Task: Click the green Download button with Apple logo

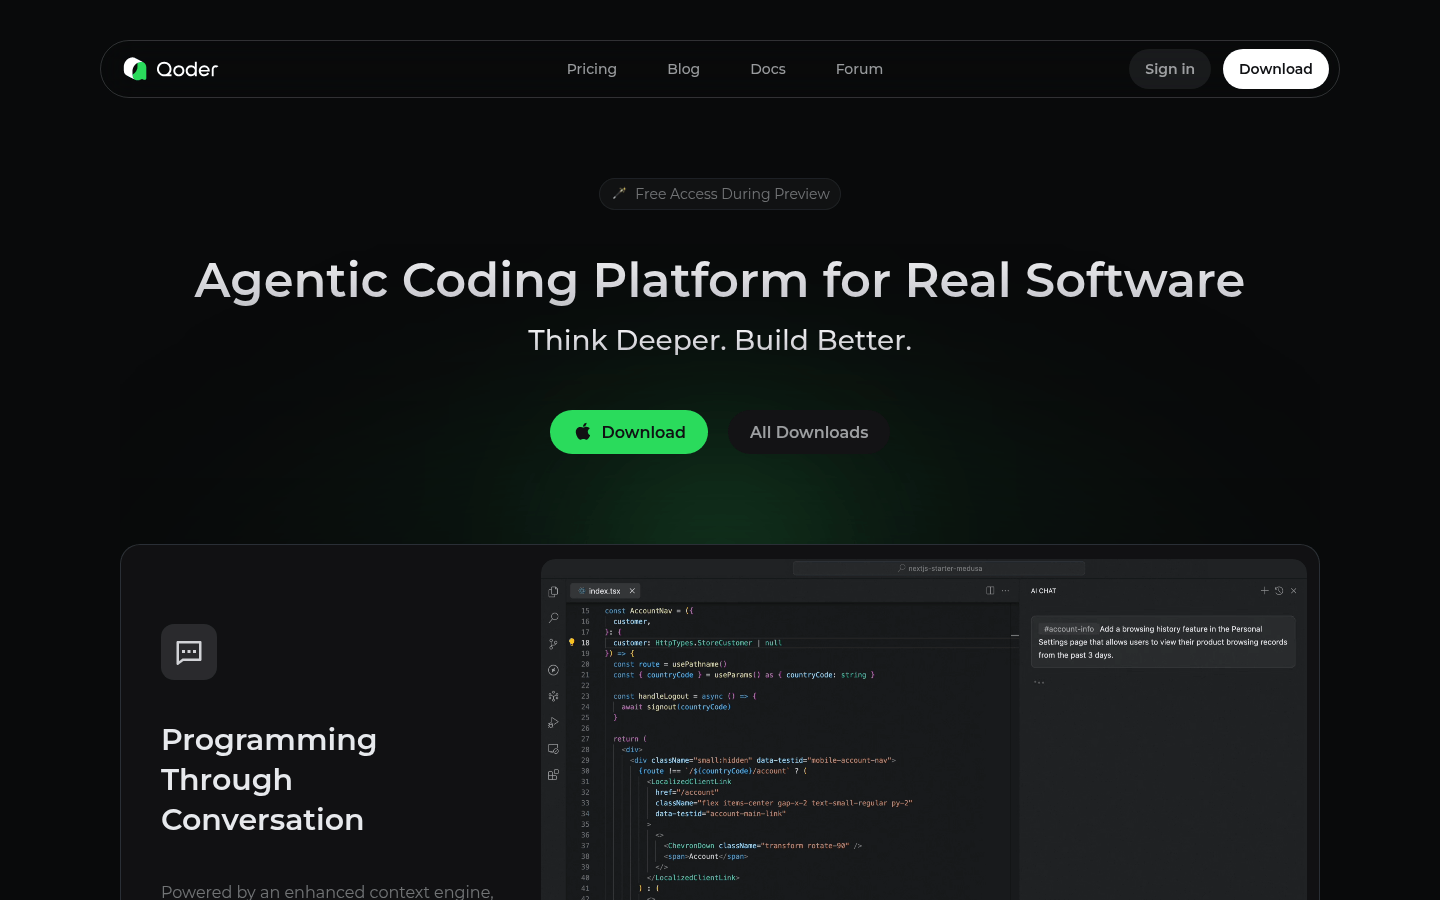Action: tap(629, 432)
